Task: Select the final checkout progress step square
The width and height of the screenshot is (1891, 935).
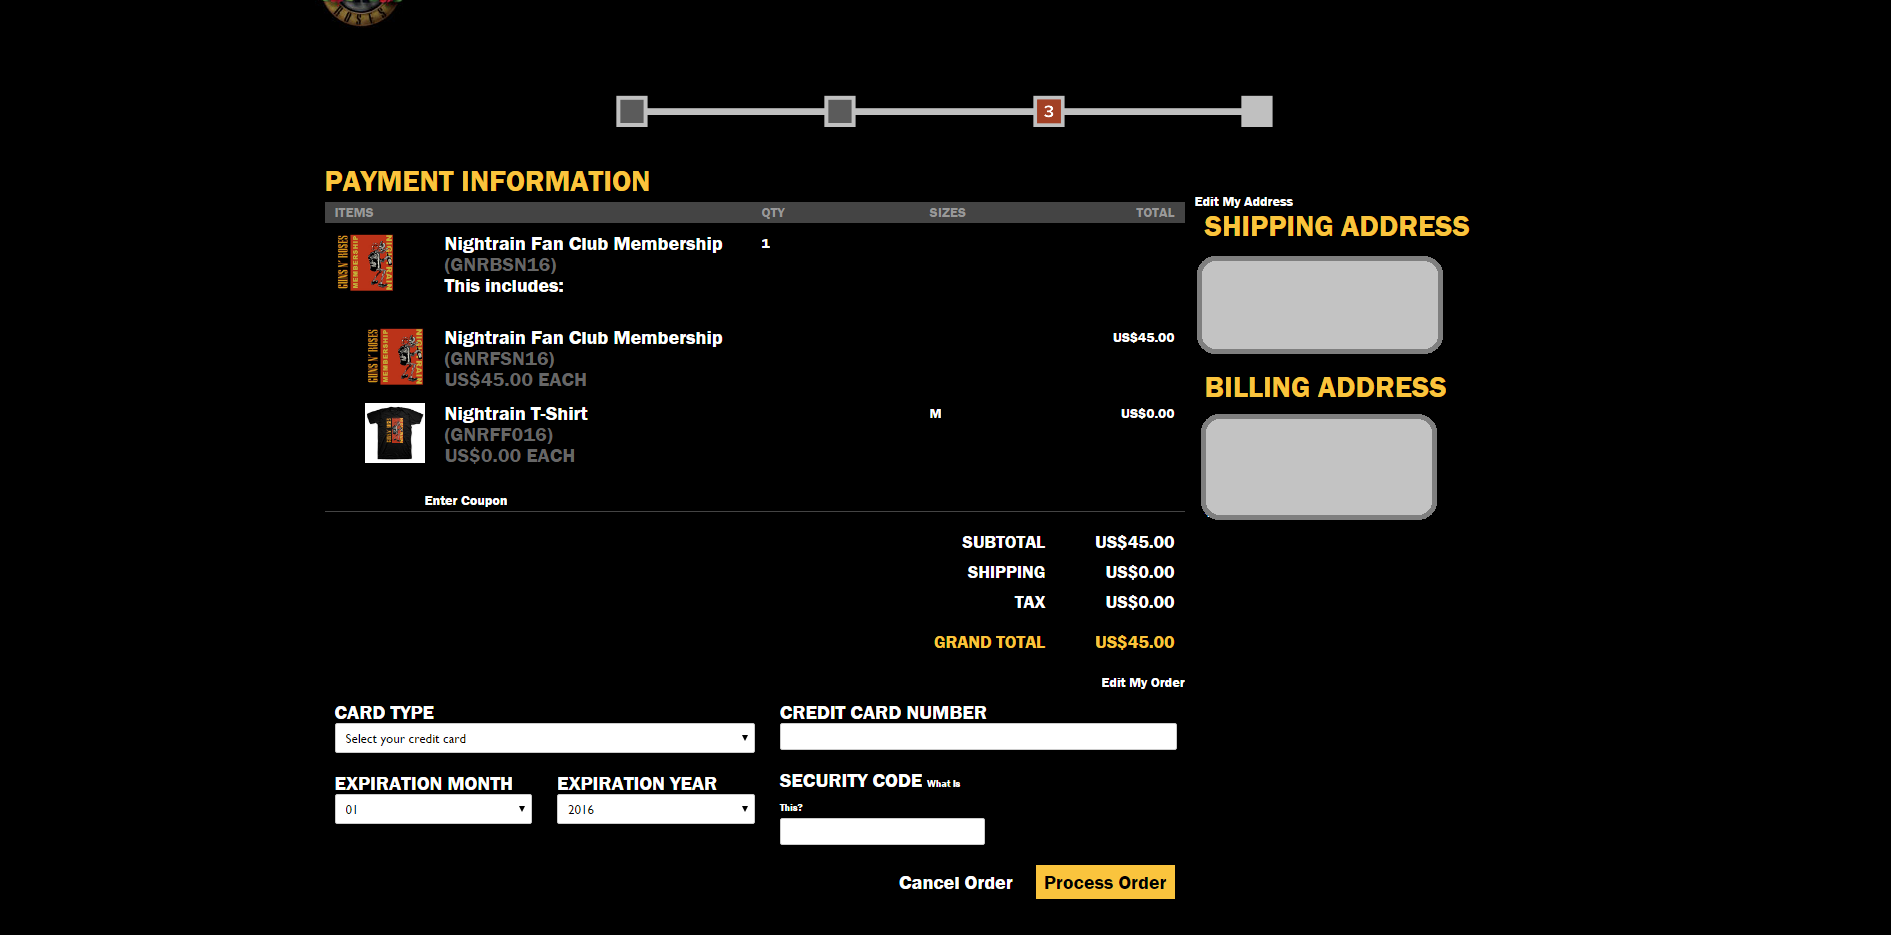Action: point(1257,111)
